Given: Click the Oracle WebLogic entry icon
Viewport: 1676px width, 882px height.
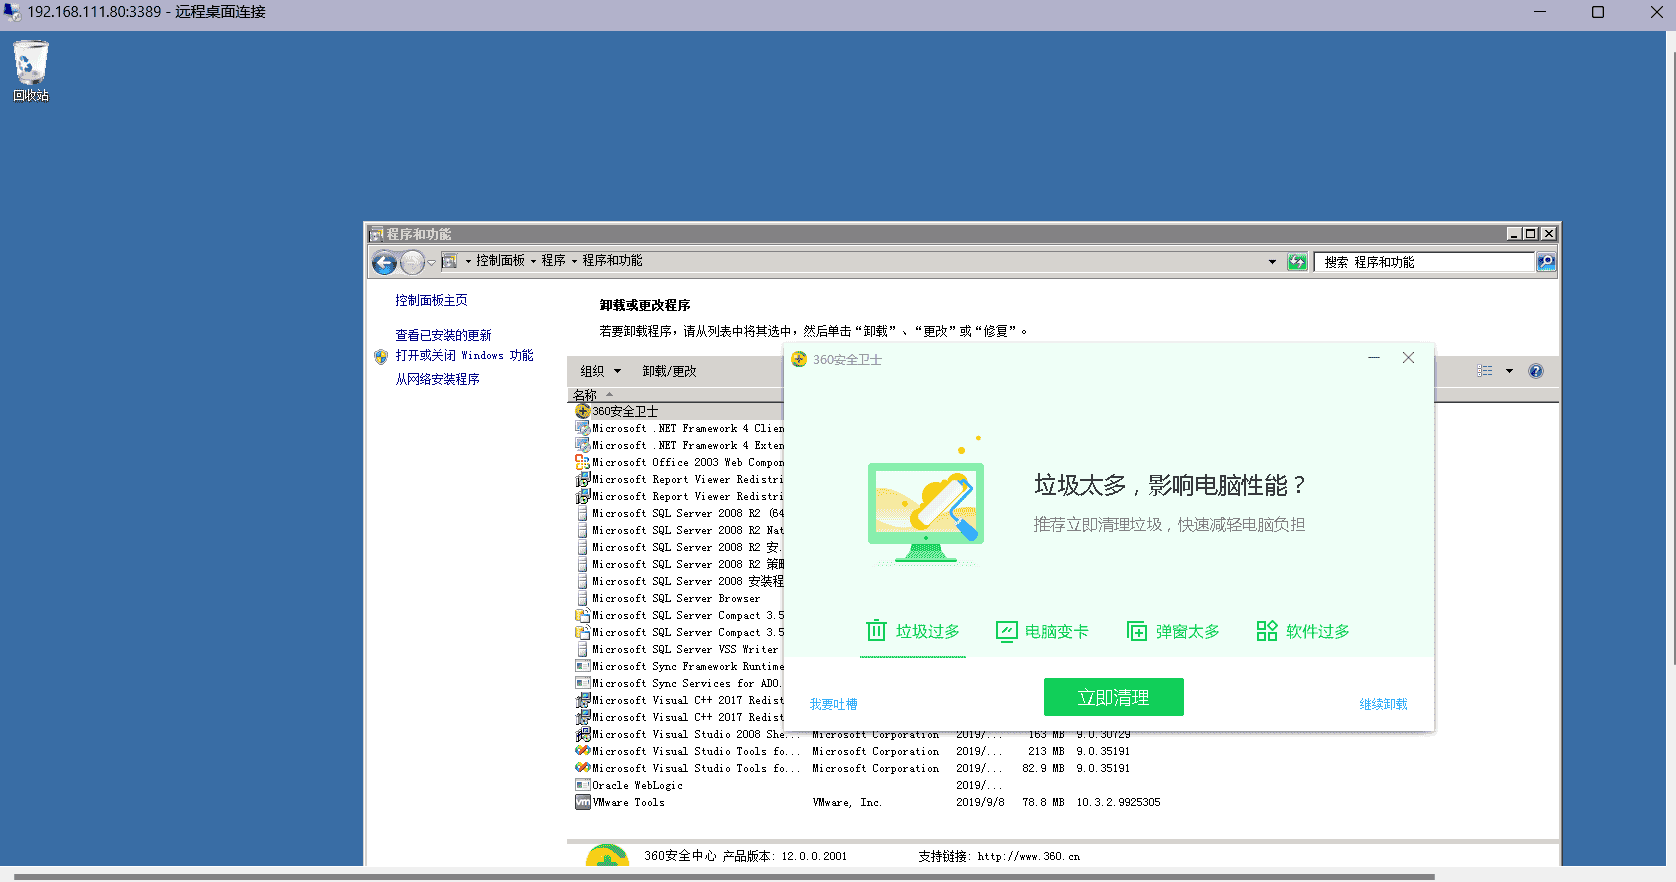Looking at the screenshot, I should 582,785.
